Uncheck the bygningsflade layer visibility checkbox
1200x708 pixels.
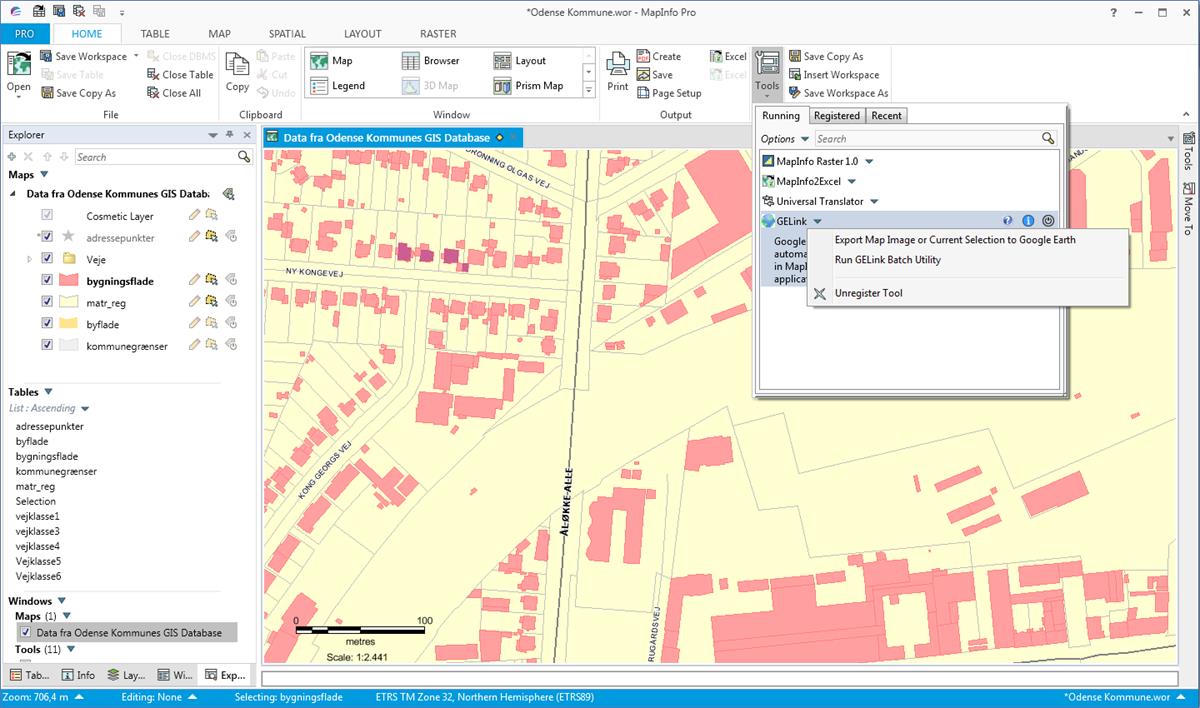click(47, 281)
